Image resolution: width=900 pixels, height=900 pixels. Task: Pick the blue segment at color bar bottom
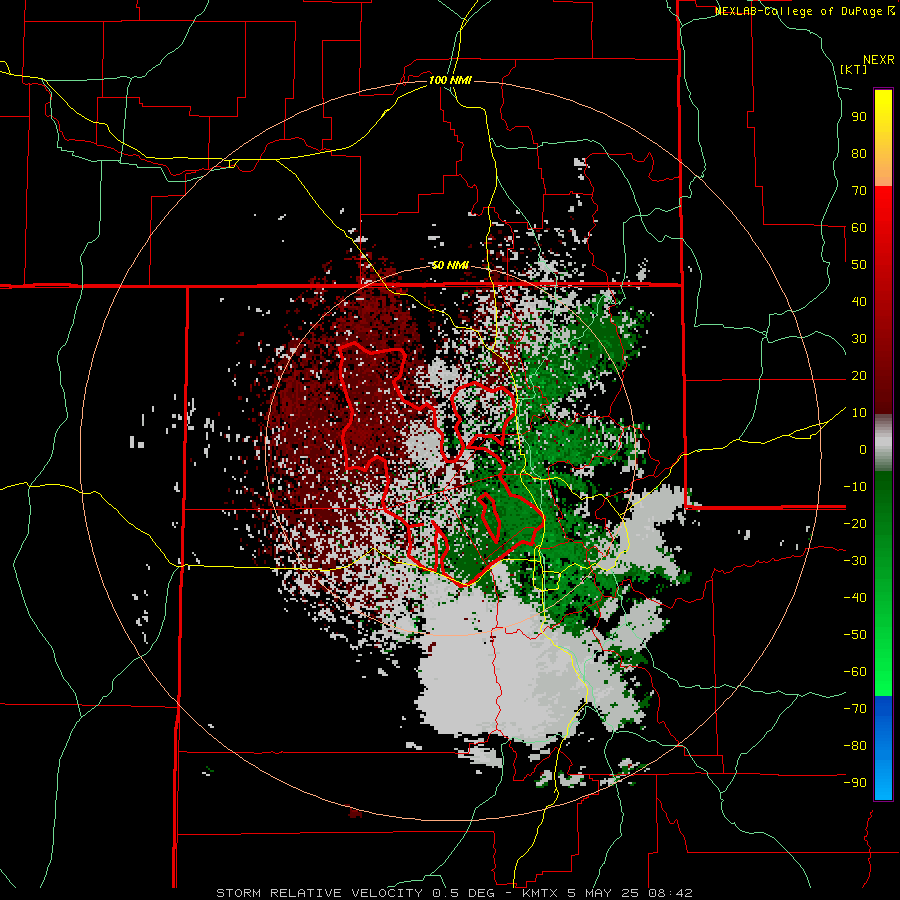point(883,748)
